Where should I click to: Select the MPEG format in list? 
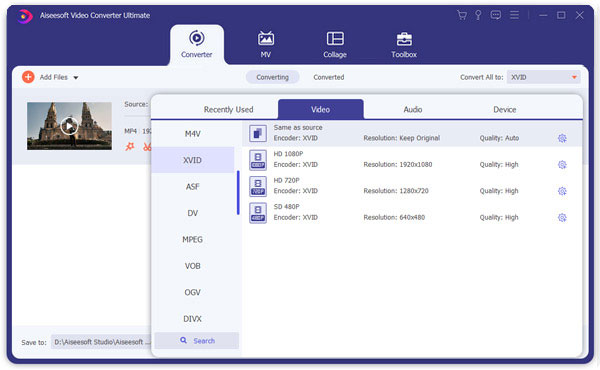coord(192,240)
